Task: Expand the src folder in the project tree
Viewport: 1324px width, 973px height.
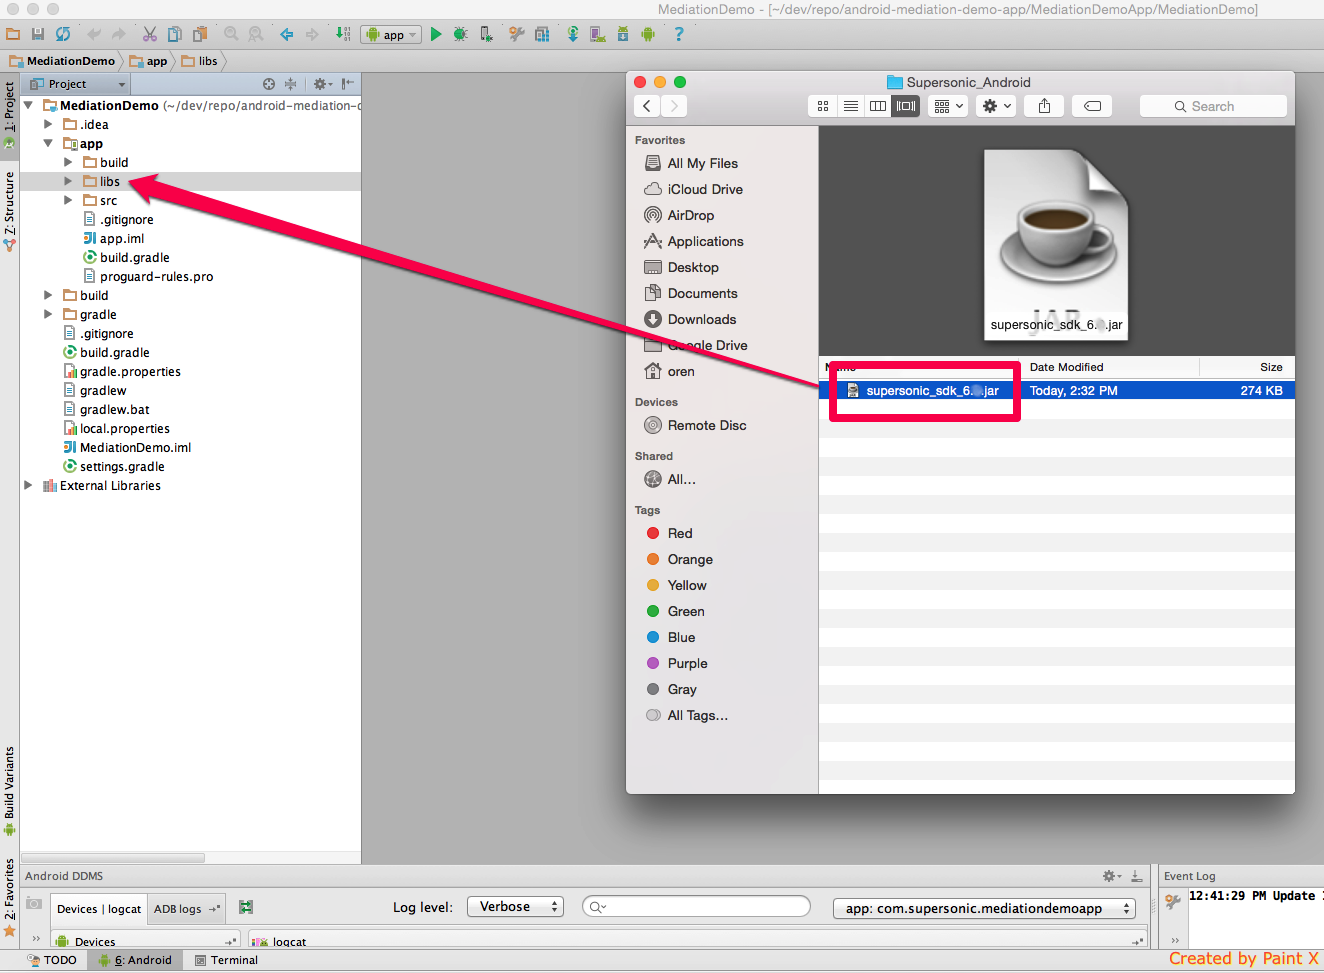Action: [x=68, y=200]
